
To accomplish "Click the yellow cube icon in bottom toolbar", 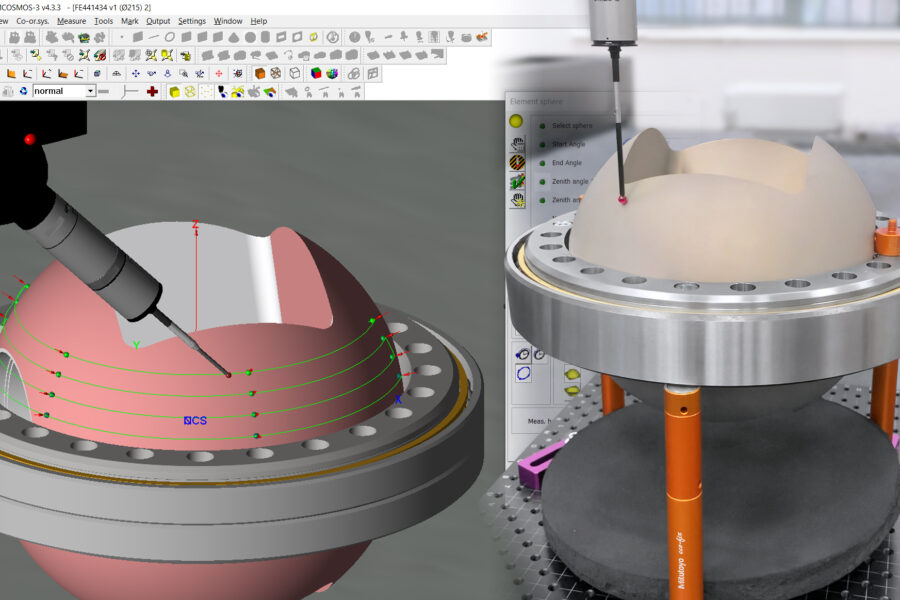I will [x=174, y=91].
